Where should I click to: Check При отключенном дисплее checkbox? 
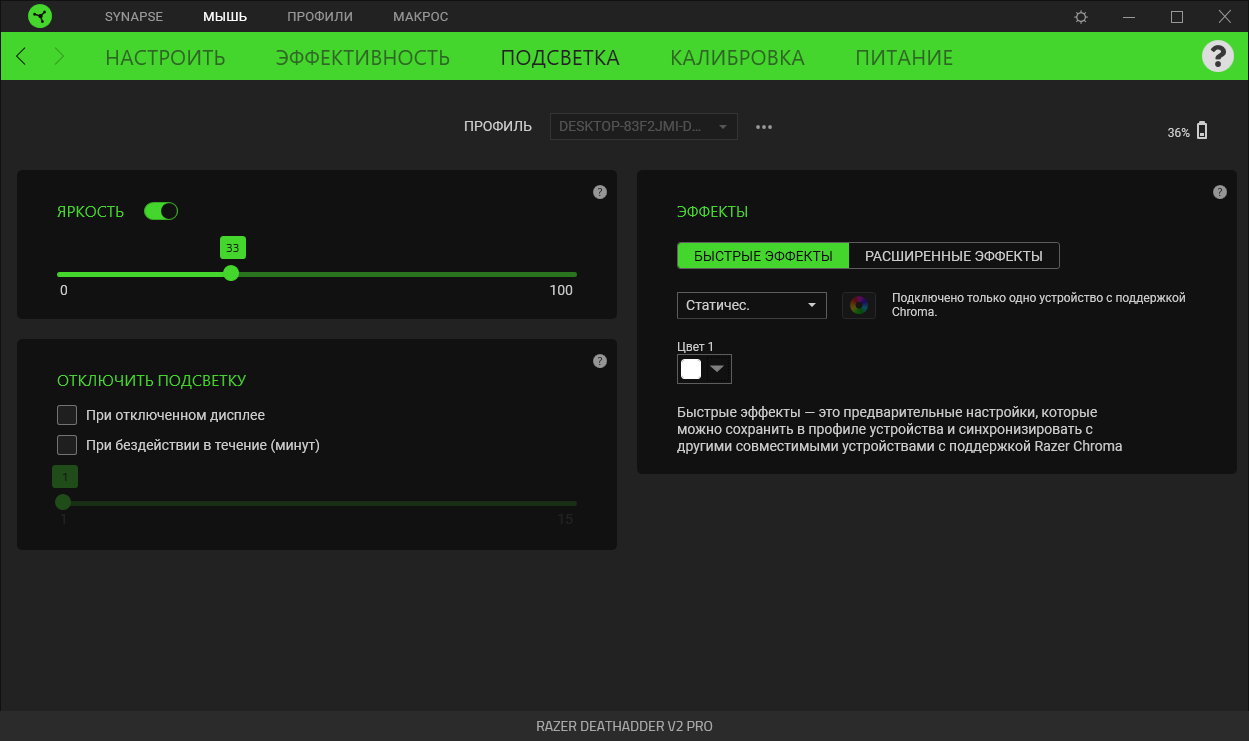(x=67, y=415)
